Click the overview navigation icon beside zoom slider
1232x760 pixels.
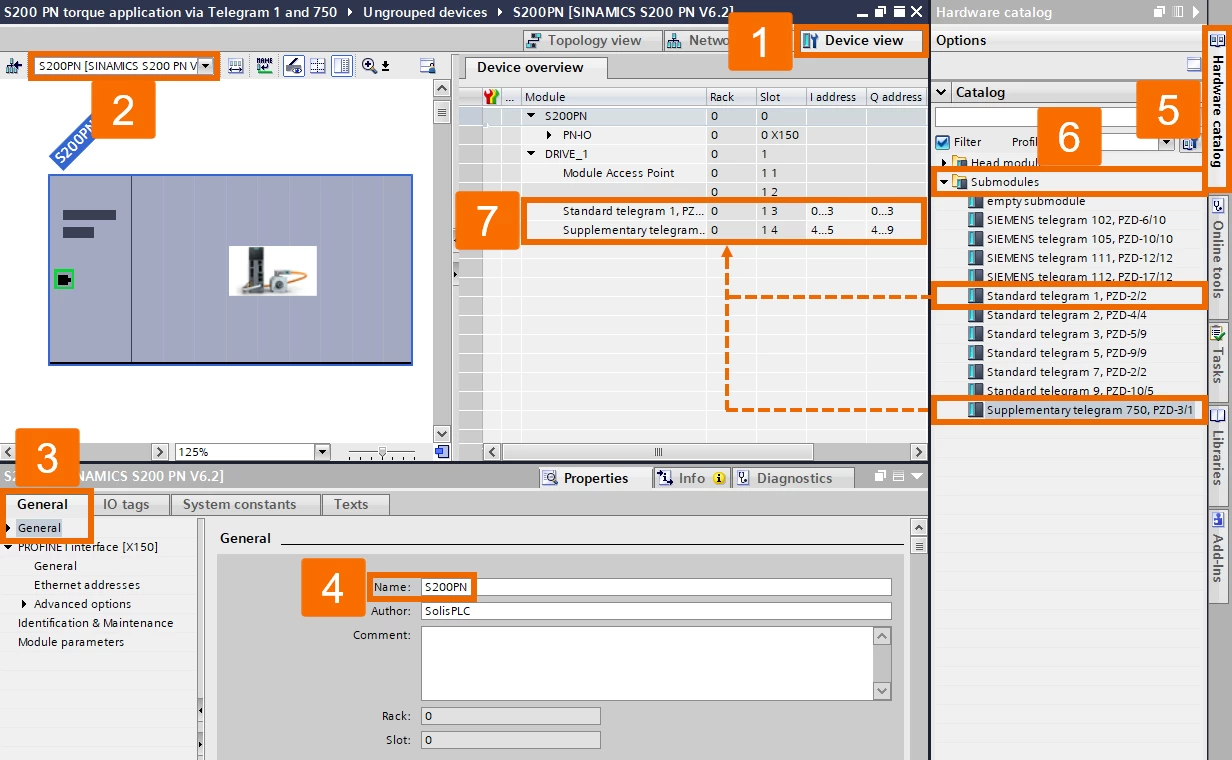coord(441,452)
